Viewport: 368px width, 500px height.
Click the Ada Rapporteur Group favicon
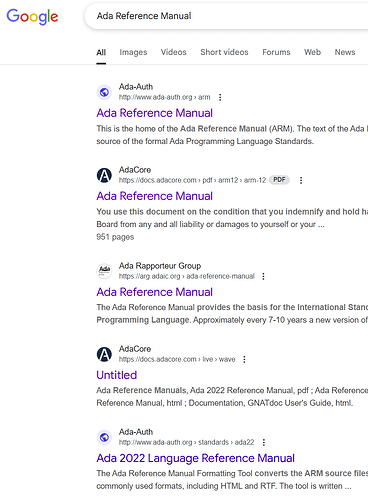coord(104,271)
